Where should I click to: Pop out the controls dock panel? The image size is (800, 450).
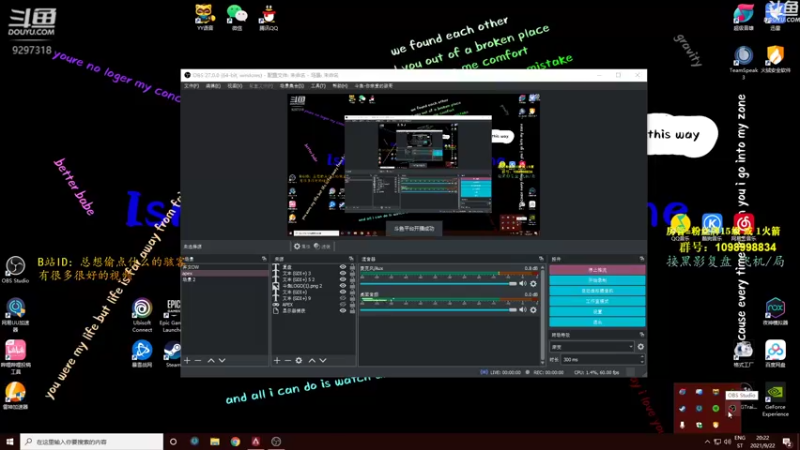641,259
